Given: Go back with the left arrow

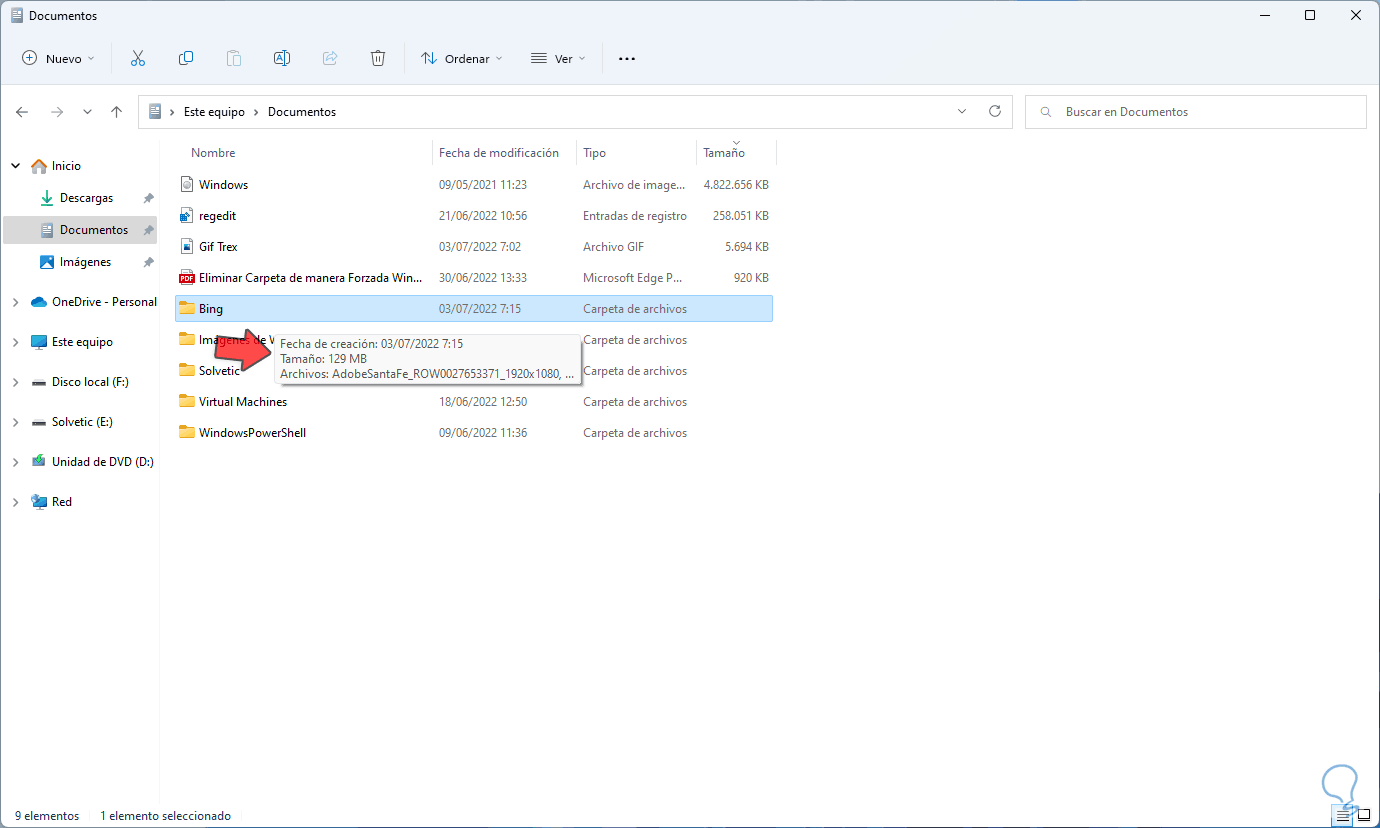Looking at the screenshot, I should pos(22,112).
